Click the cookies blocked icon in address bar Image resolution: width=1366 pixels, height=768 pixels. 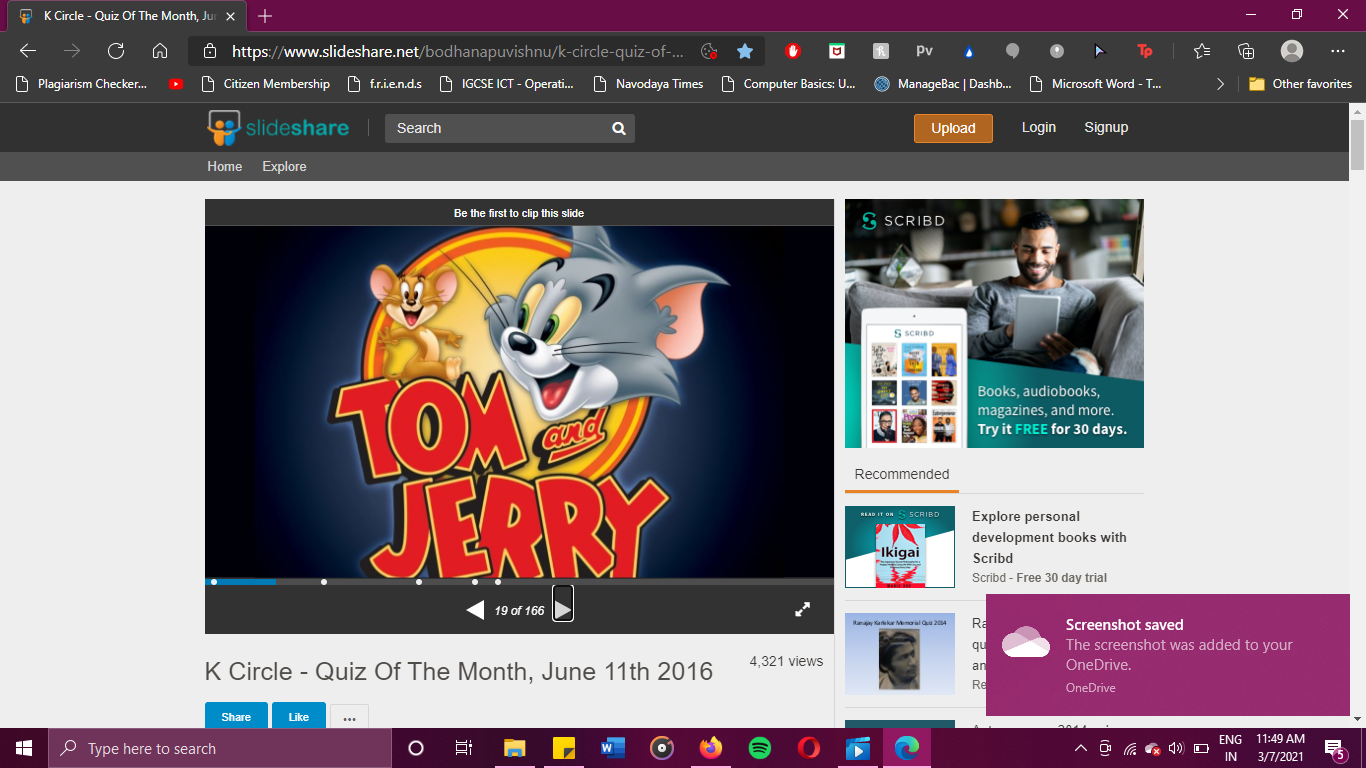click(x=709, y=51)
